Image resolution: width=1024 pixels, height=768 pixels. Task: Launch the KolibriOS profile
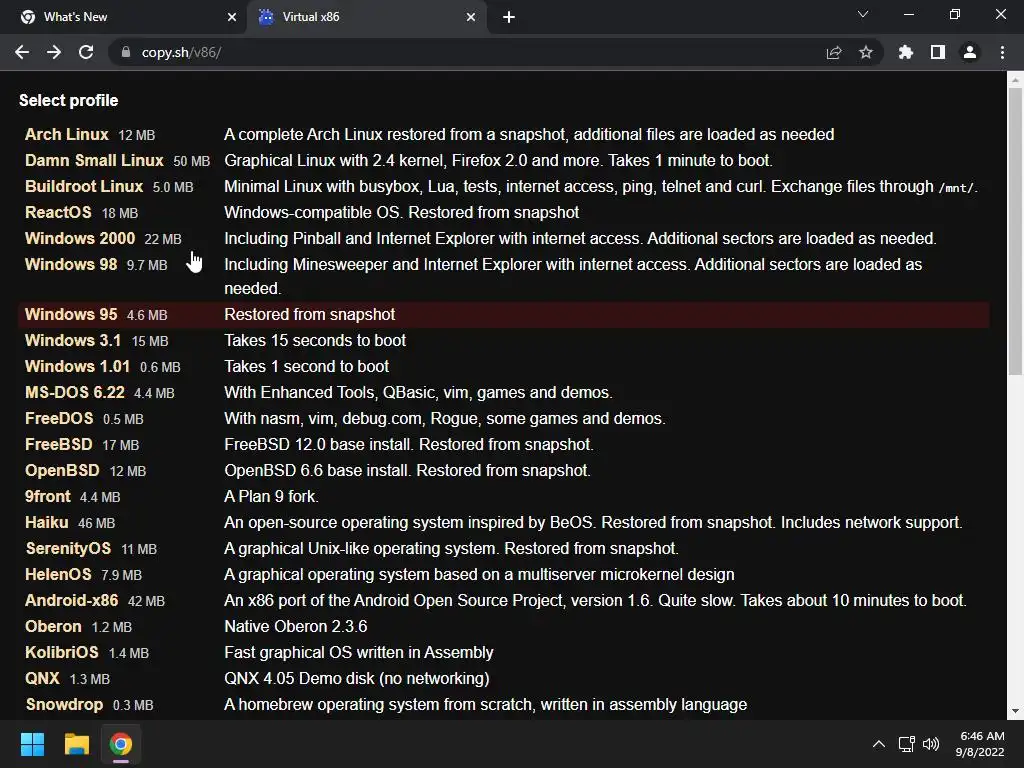62,653
